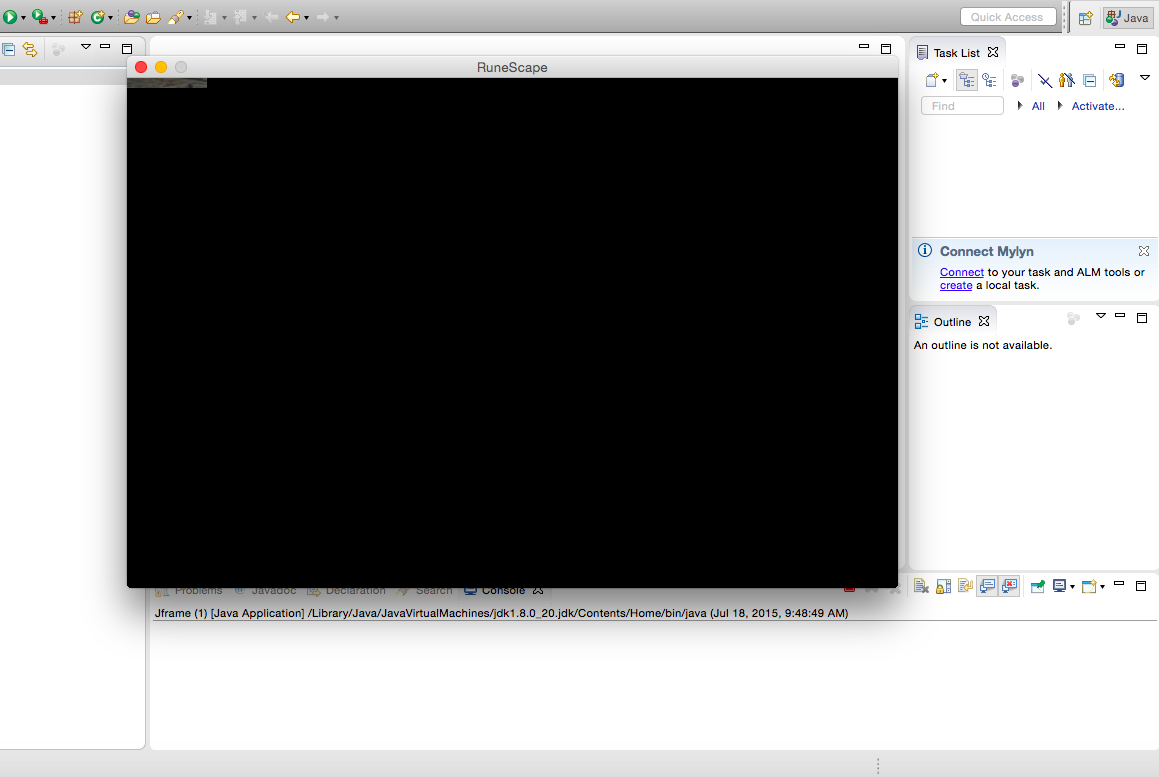Image resolution: width=1159 pixels, height=777 pixels.
Task: Open left panel View Menu triangle
Action: (86, 47)
